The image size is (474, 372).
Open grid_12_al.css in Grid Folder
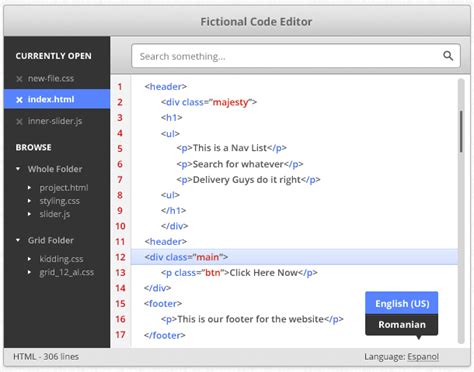67,272
